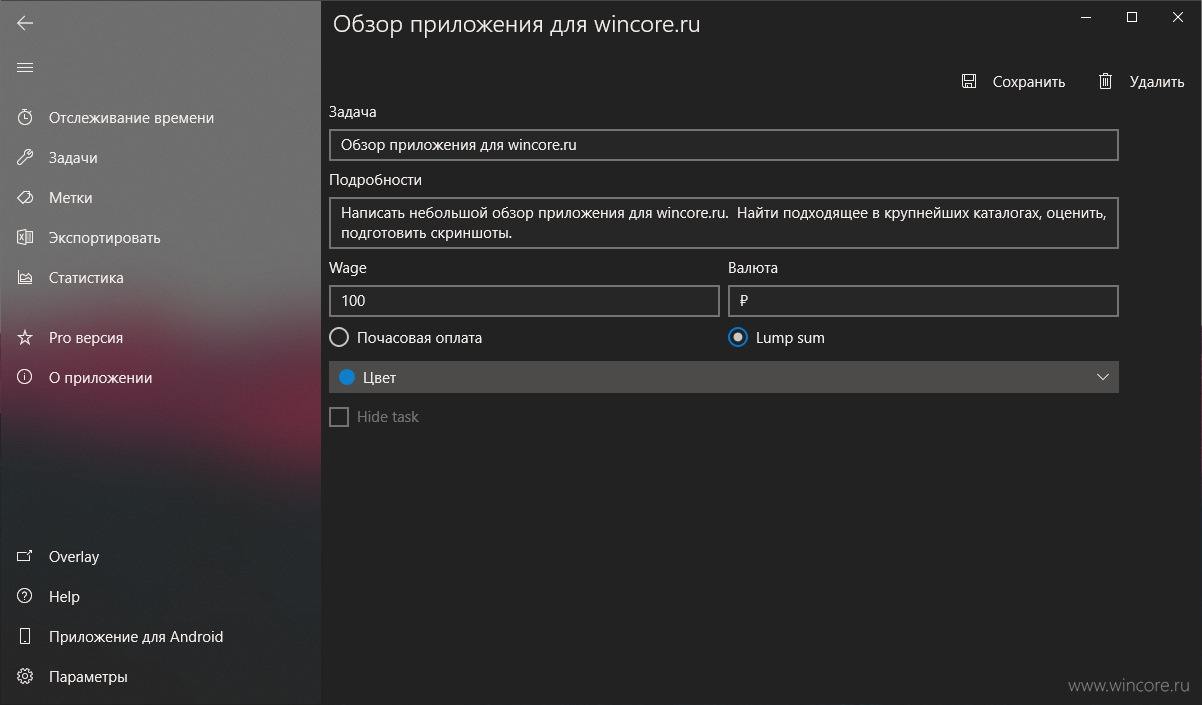Open the Help menu entry
This screenshot has height=705, width=1202.
click(x=64, y=596)
